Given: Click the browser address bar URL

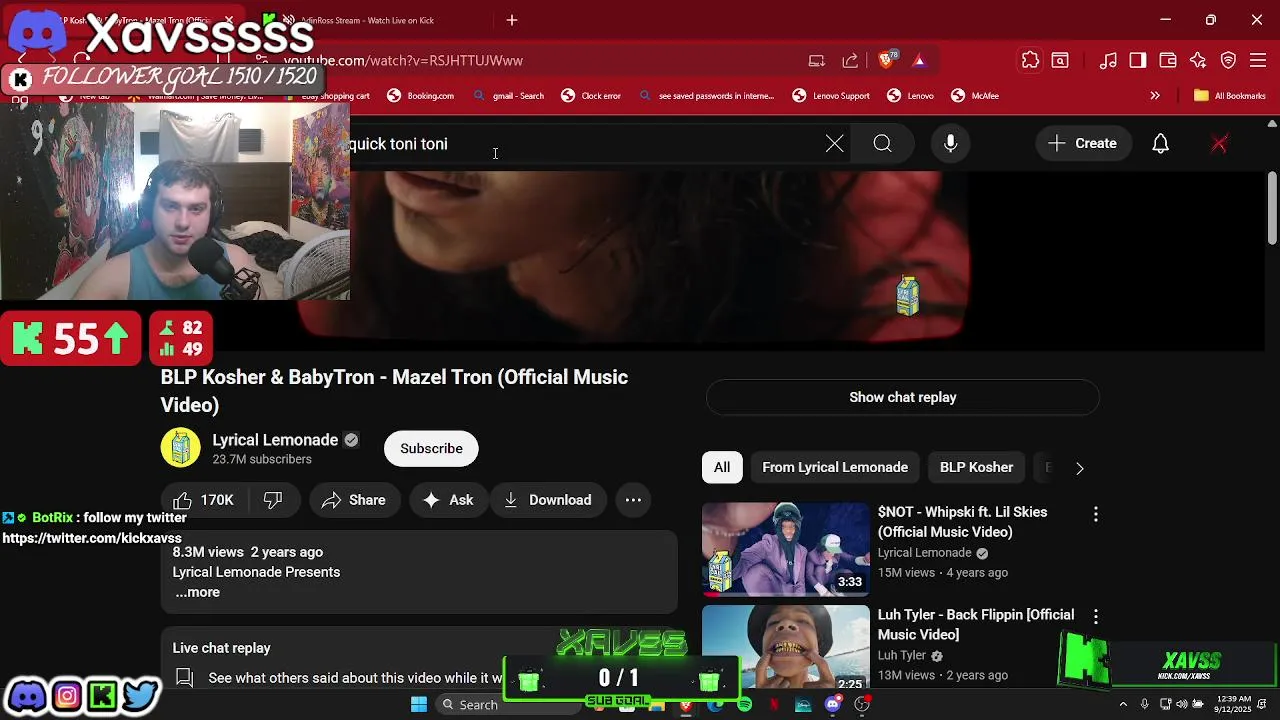Looking at the screenshot, I should (x=403, y=61).
